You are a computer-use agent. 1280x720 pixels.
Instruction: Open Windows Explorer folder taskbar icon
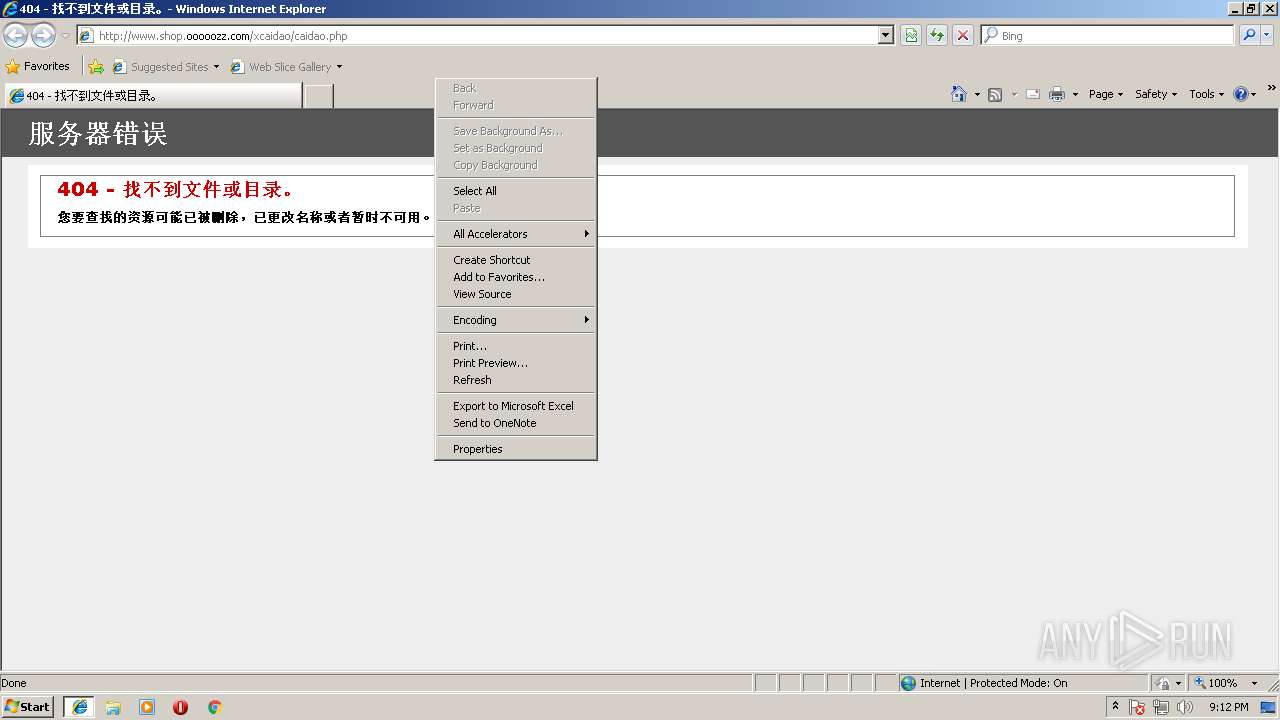[113, 707]
